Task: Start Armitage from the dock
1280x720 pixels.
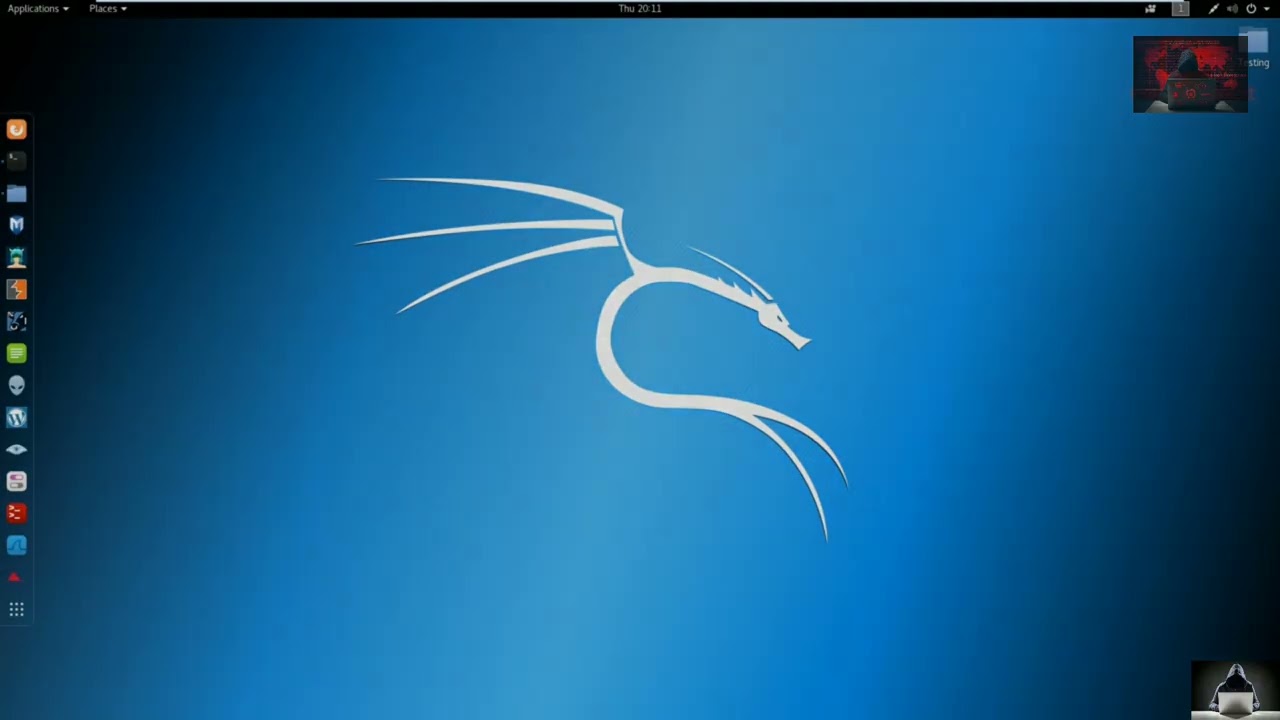Action: 16,257
